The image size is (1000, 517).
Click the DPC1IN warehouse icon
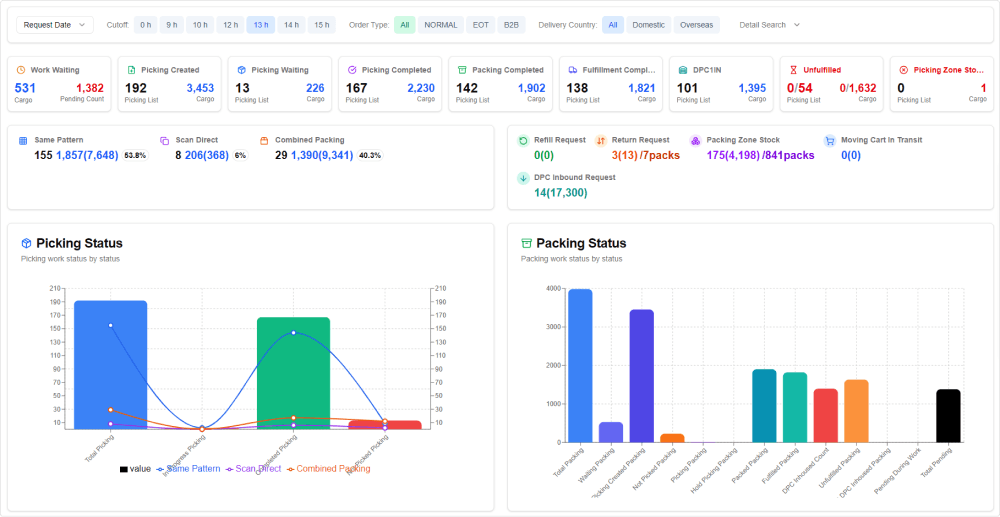pos(683,70)
